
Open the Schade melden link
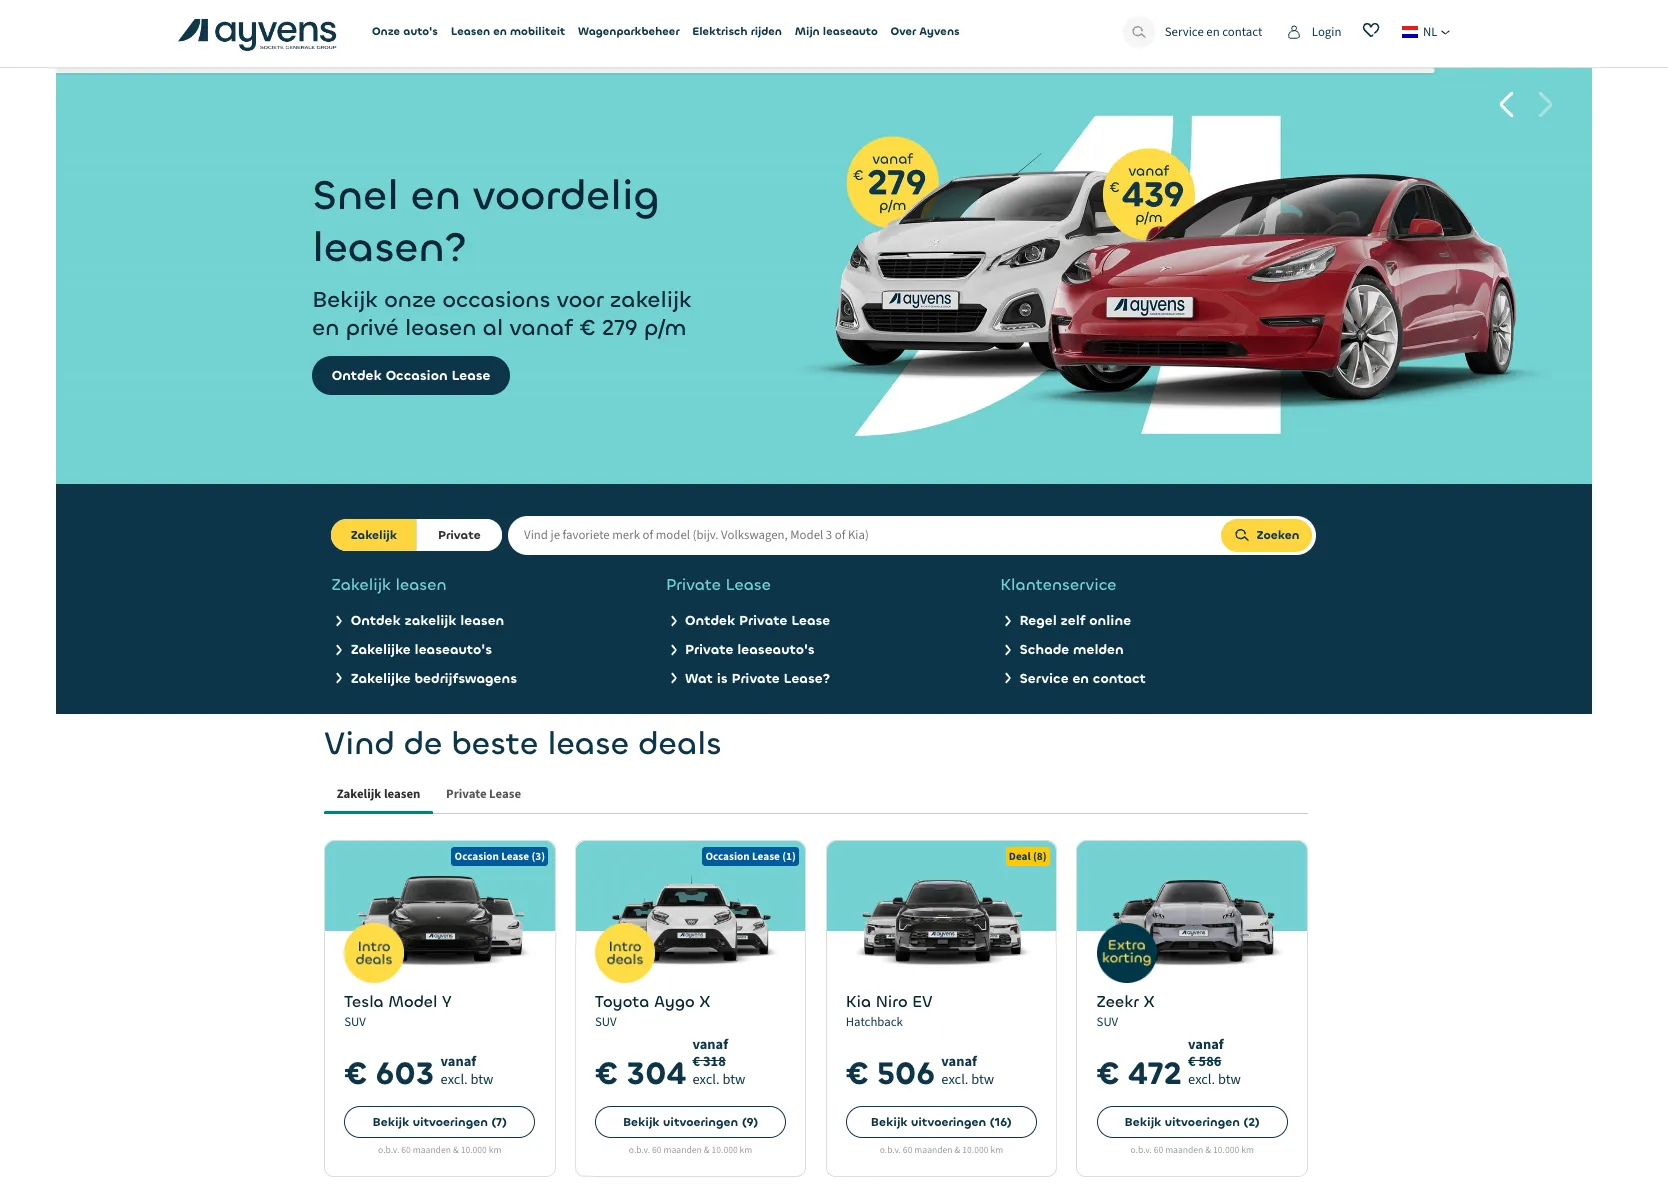click(x=1071, y=650)
